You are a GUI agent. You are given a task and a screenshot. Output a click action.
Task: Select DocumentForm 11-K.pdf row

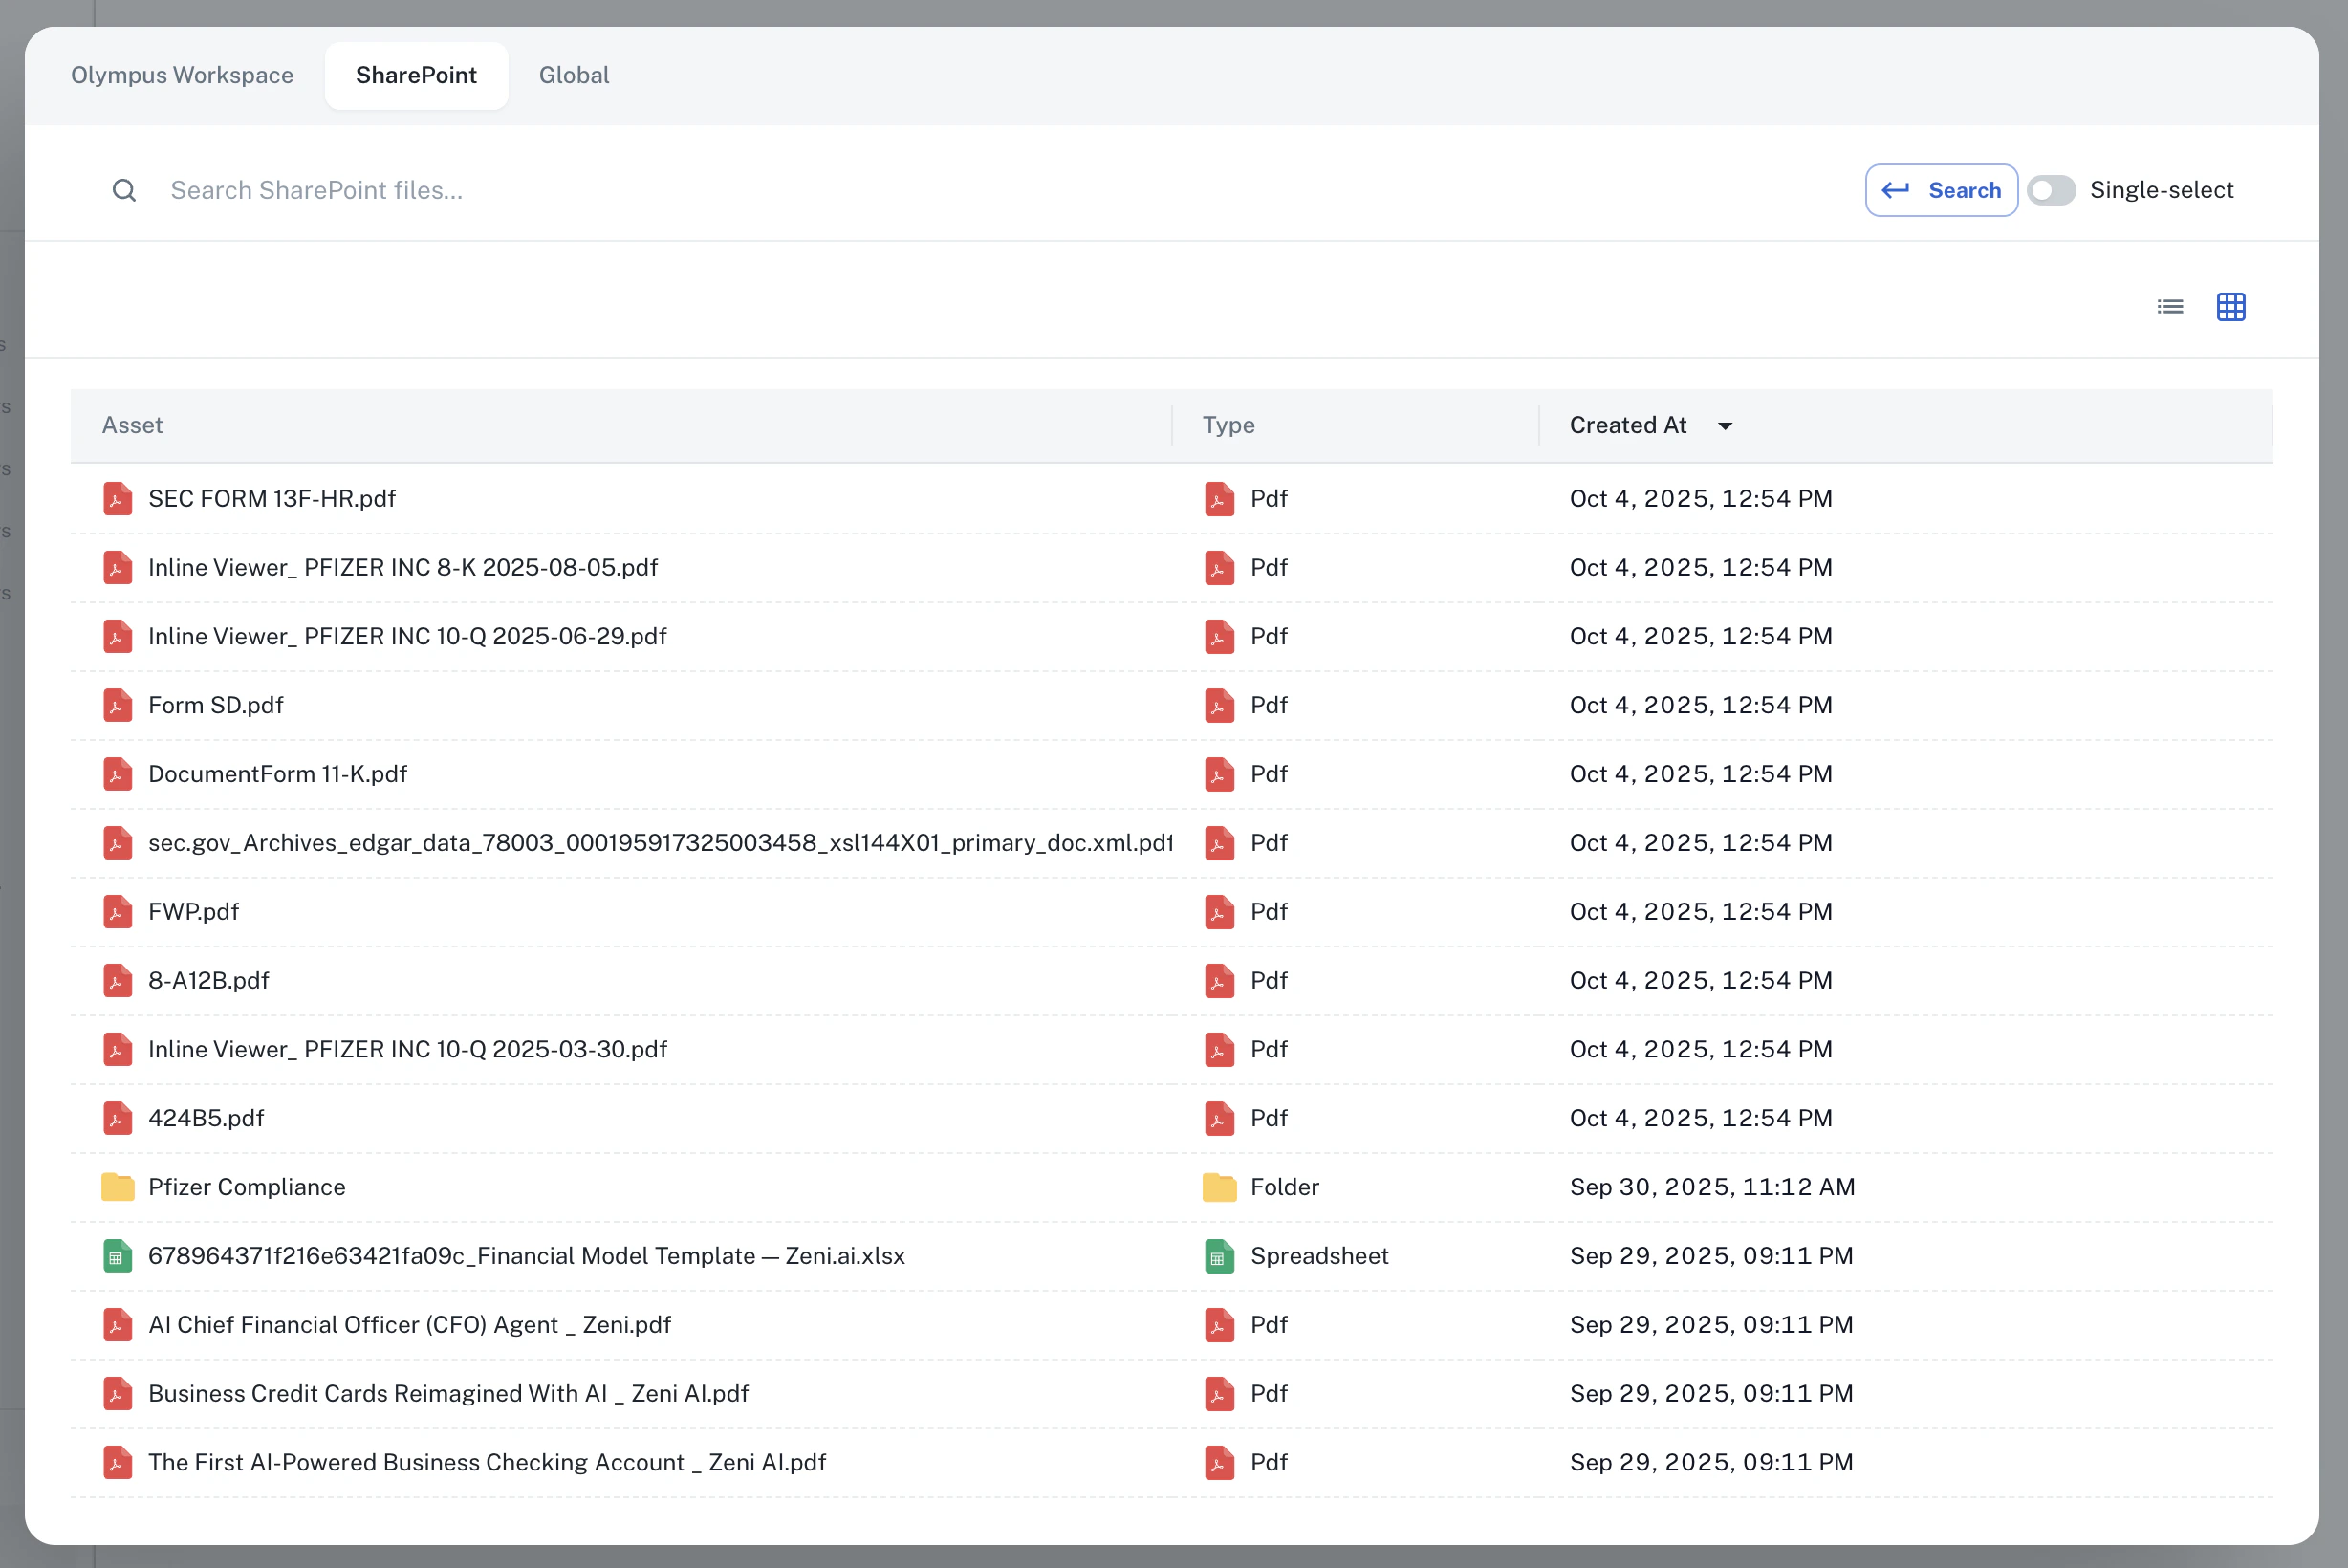278,774
